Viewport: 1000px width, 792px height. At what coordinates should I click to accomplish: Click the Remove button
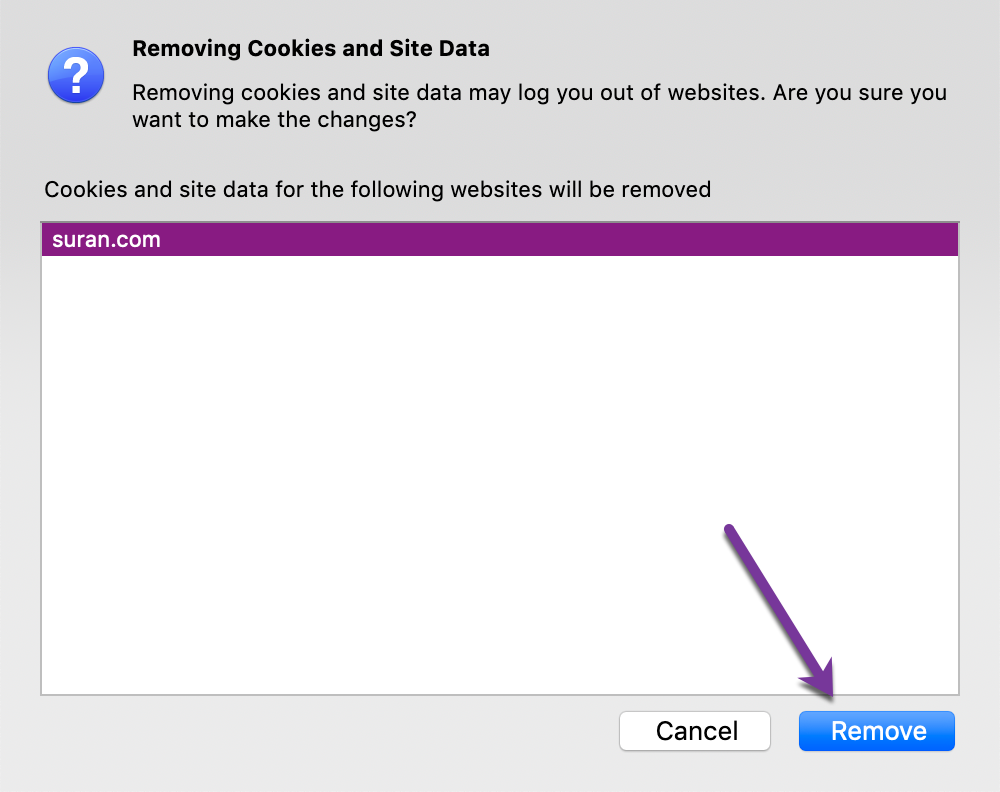877,731
